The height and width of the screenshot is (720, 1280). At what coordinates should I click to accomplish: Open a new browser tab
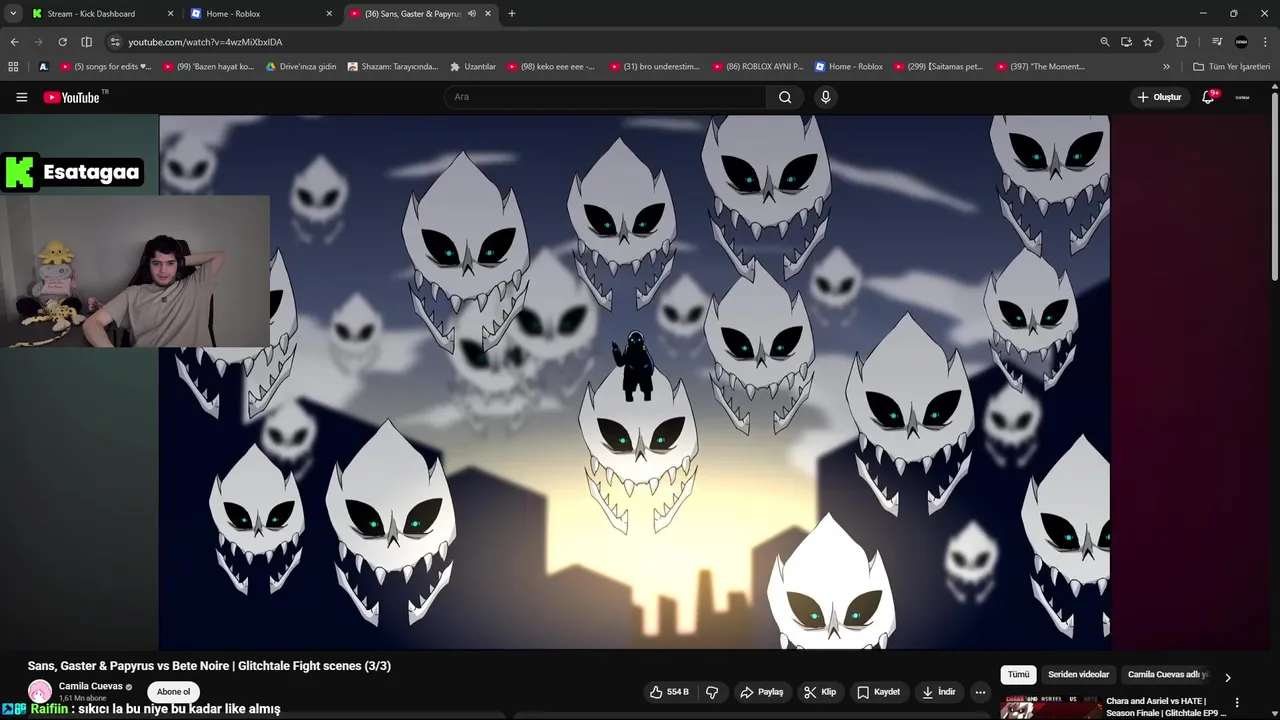click(512, 14)
